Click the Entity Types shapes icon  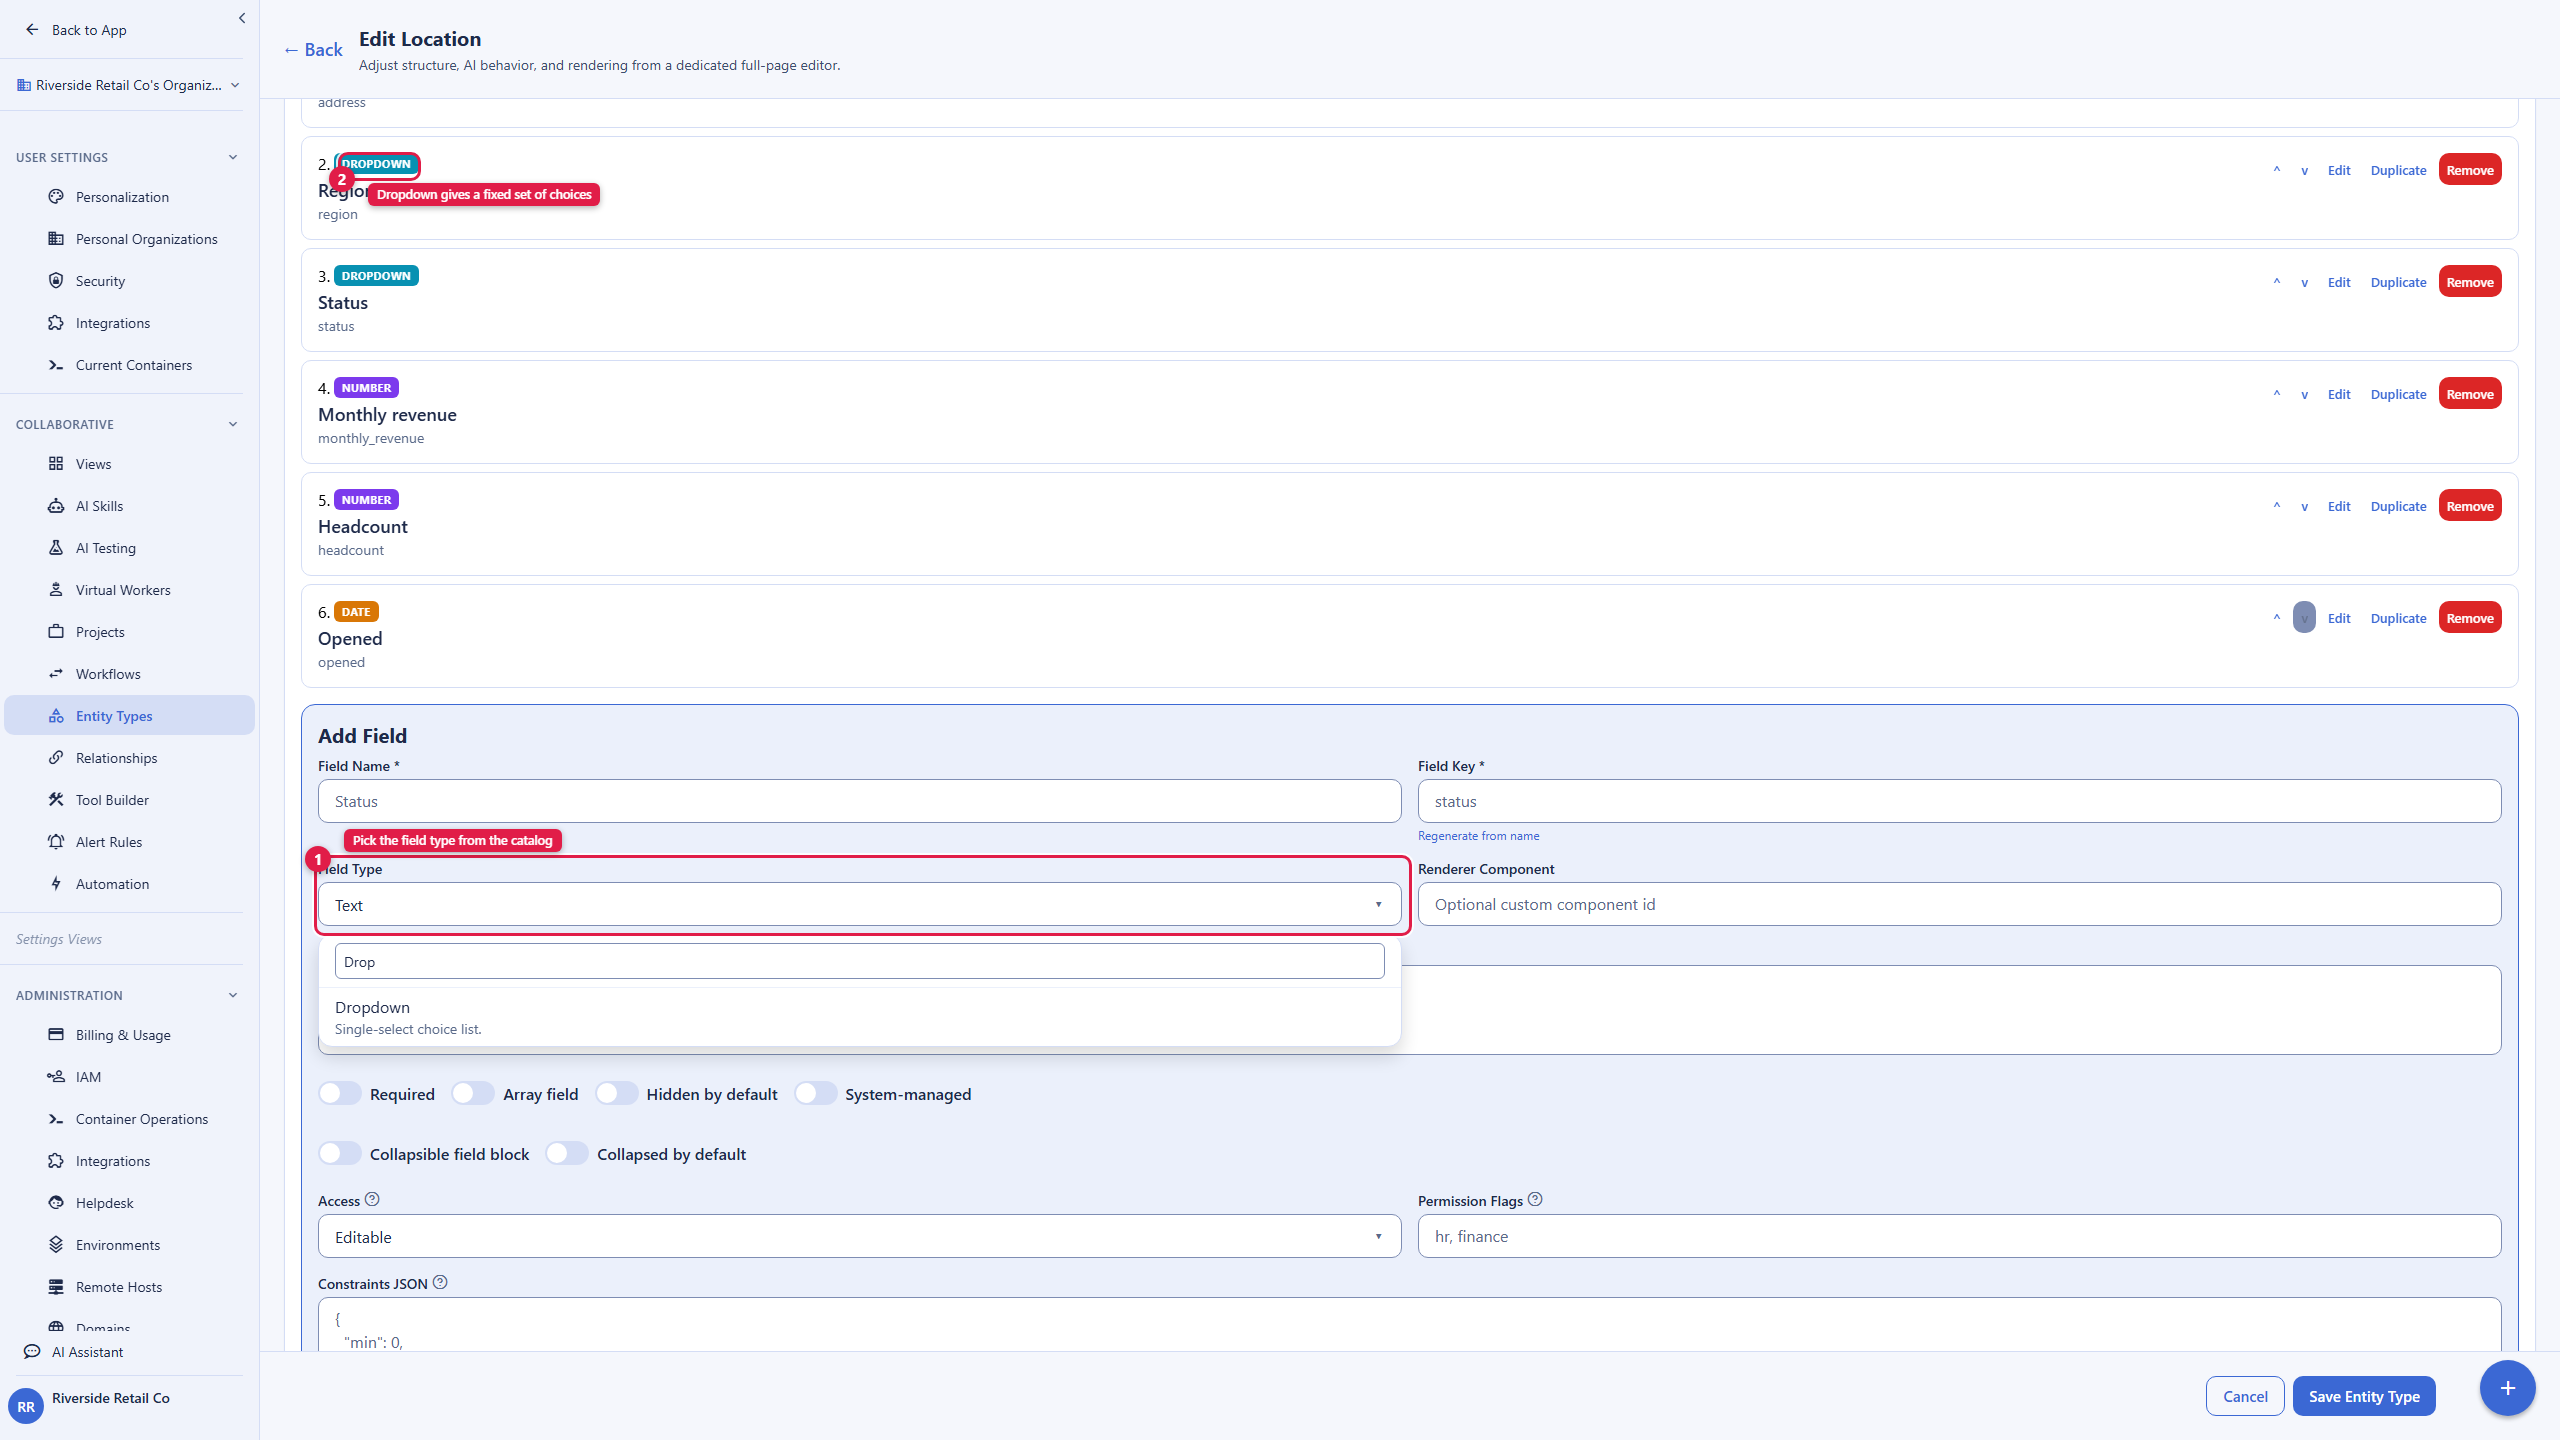(56, 716)
